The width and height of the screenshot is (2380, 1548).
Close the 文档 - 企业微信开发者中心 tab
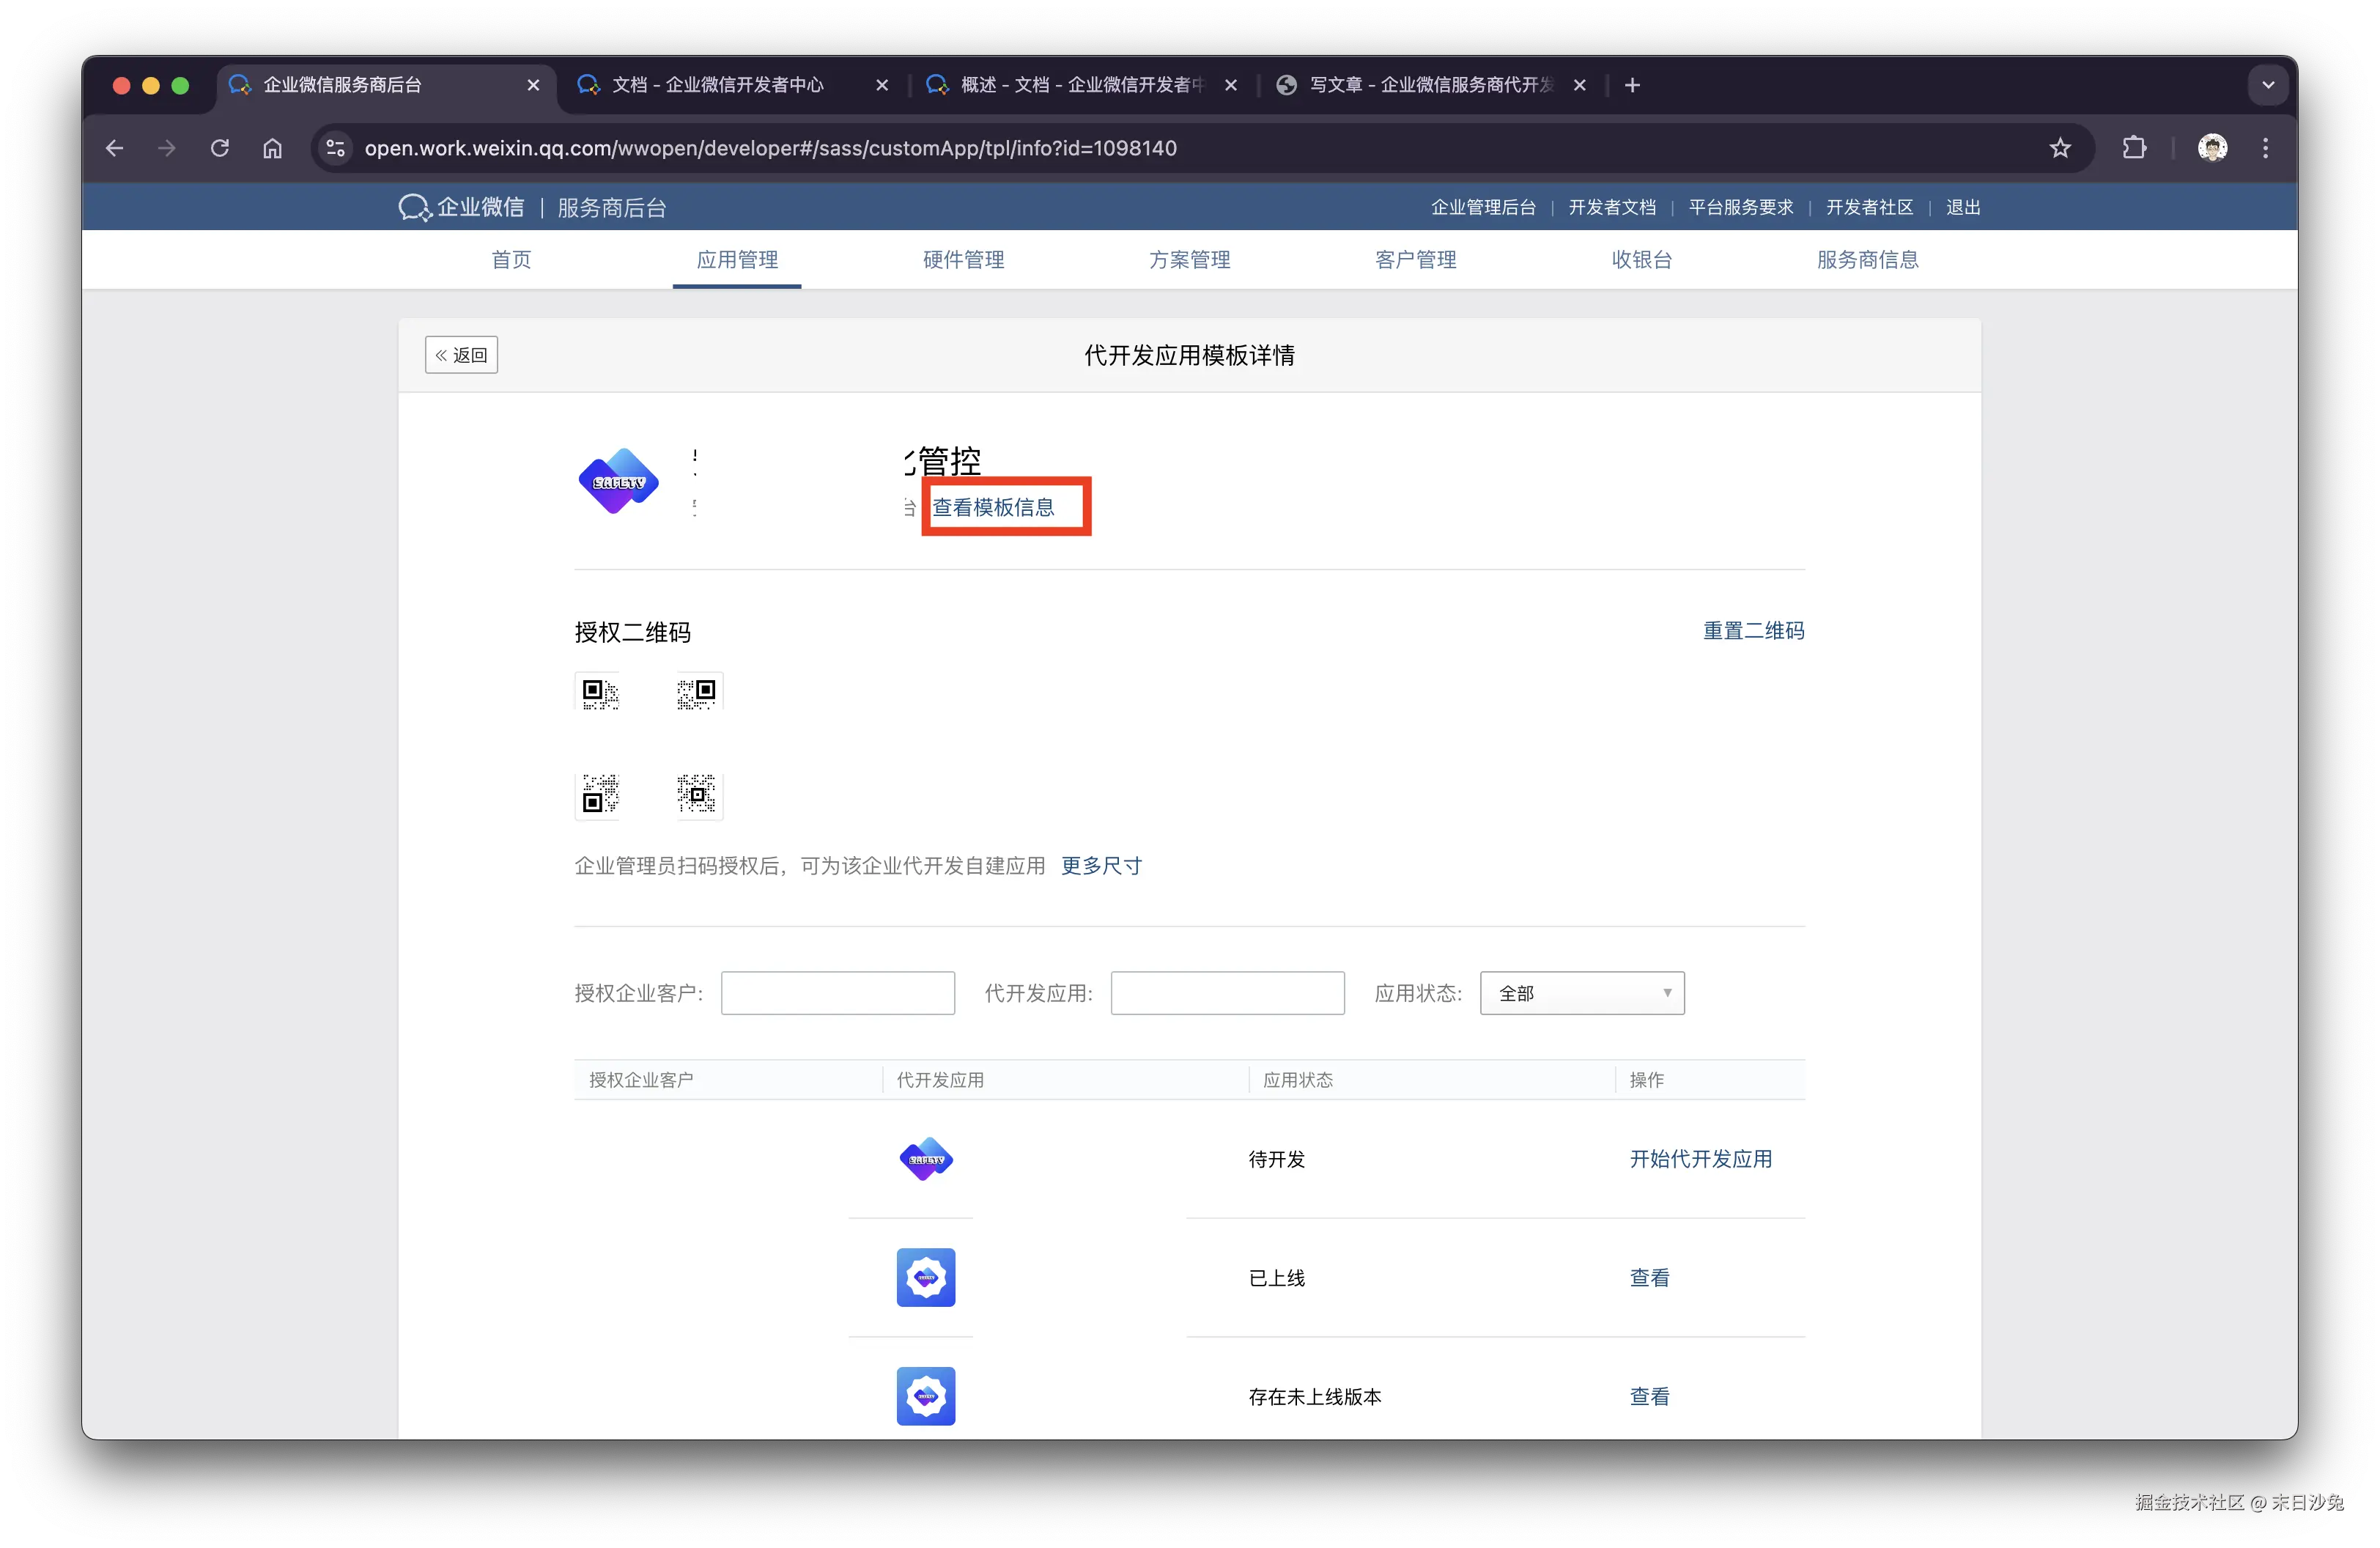[882, 85]
